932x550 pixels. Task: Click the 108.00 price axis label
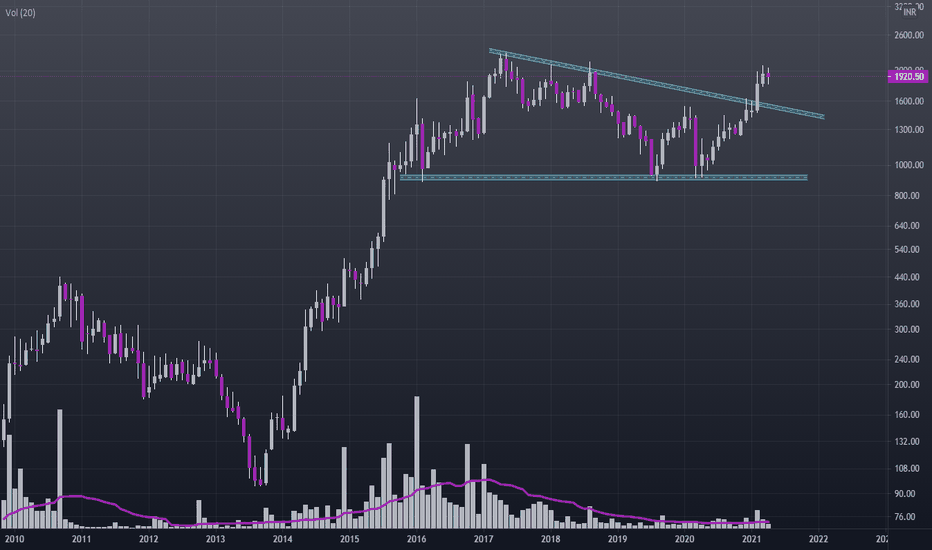pos(907,469)
